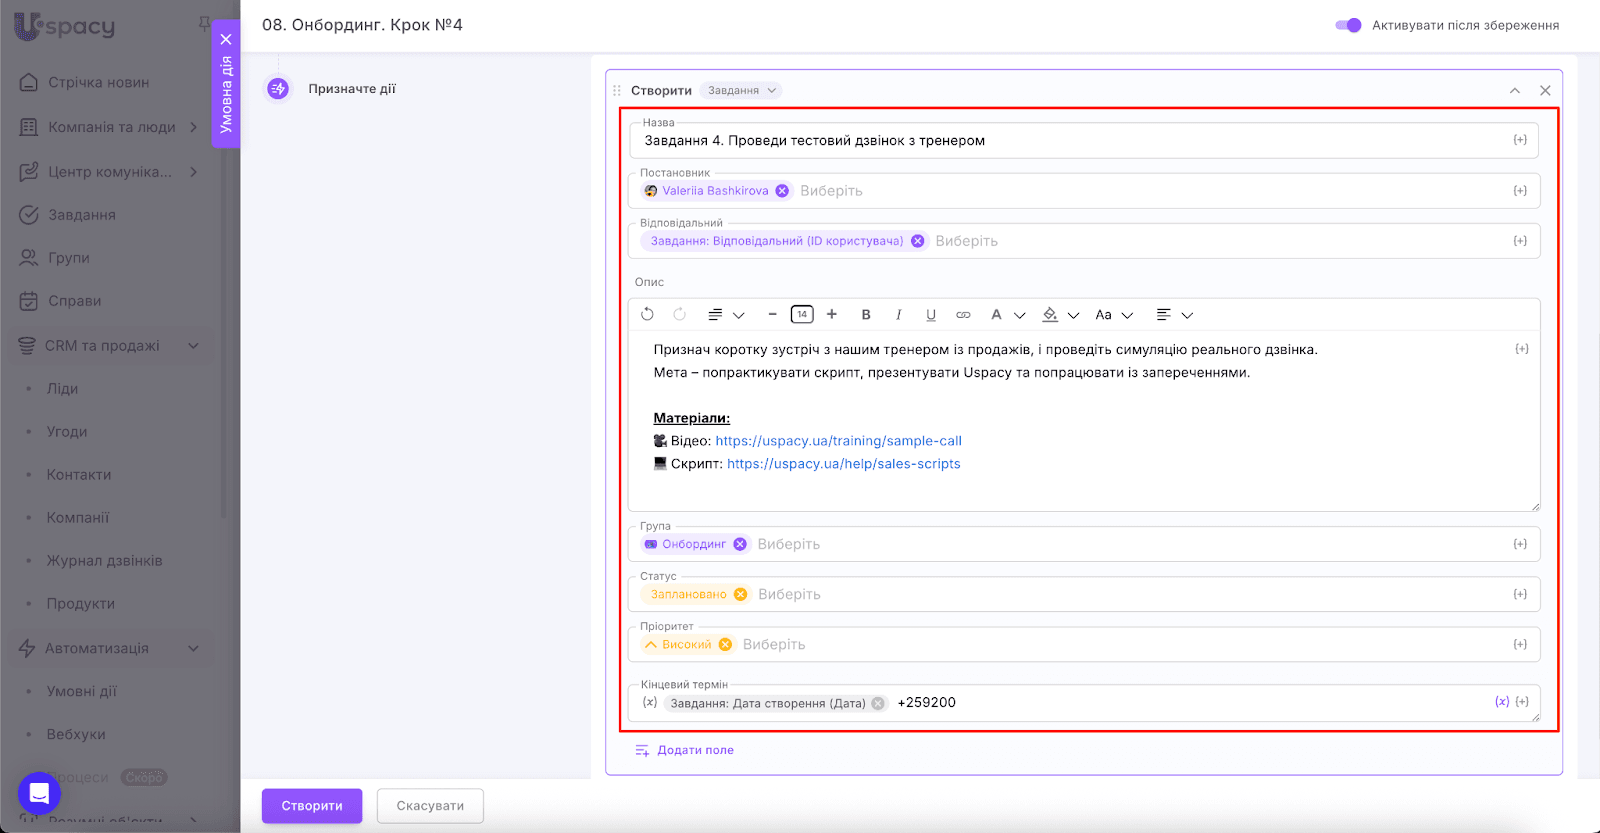Open text alignment dropdown in editor toolbar
The height and width of the screenshot is (833, 1600).
click(1174, 314)
